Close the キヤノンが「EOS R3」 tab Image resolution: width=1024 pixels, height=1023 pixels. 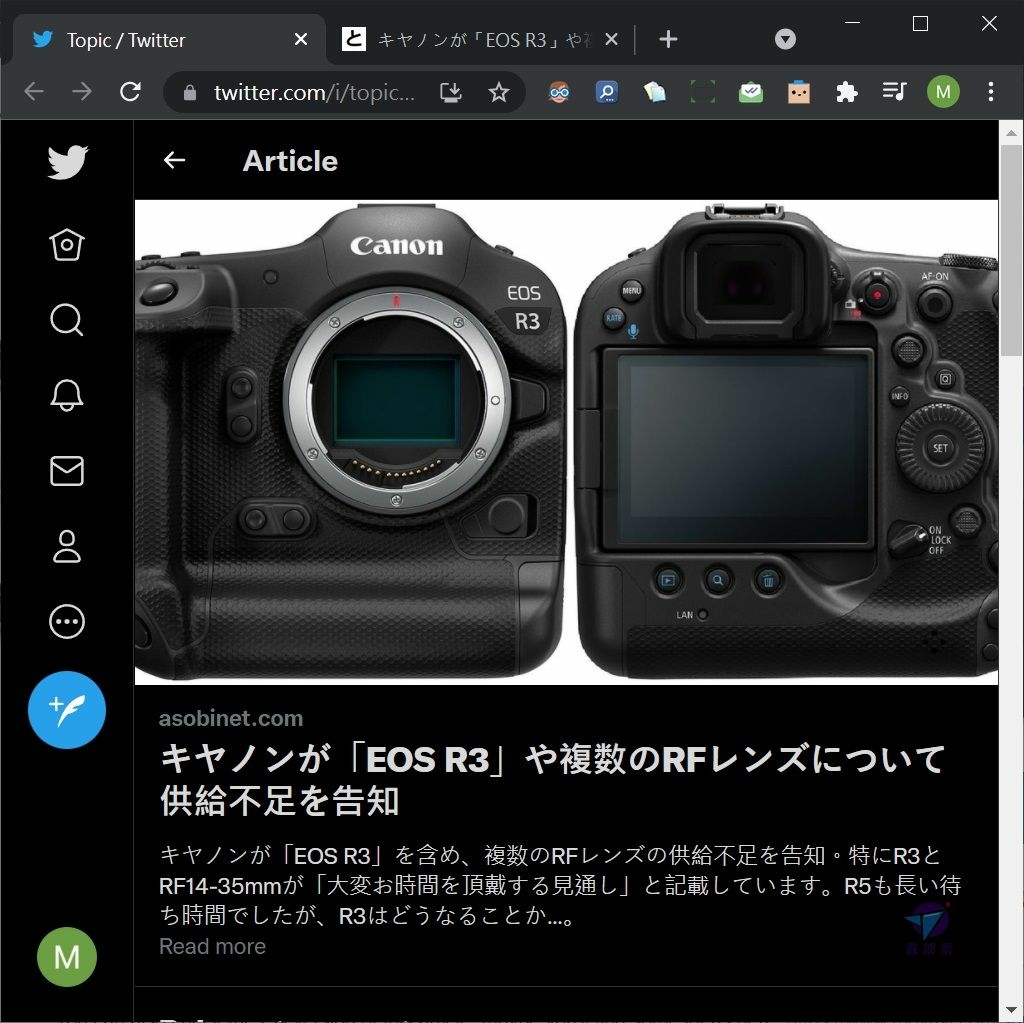611,40
